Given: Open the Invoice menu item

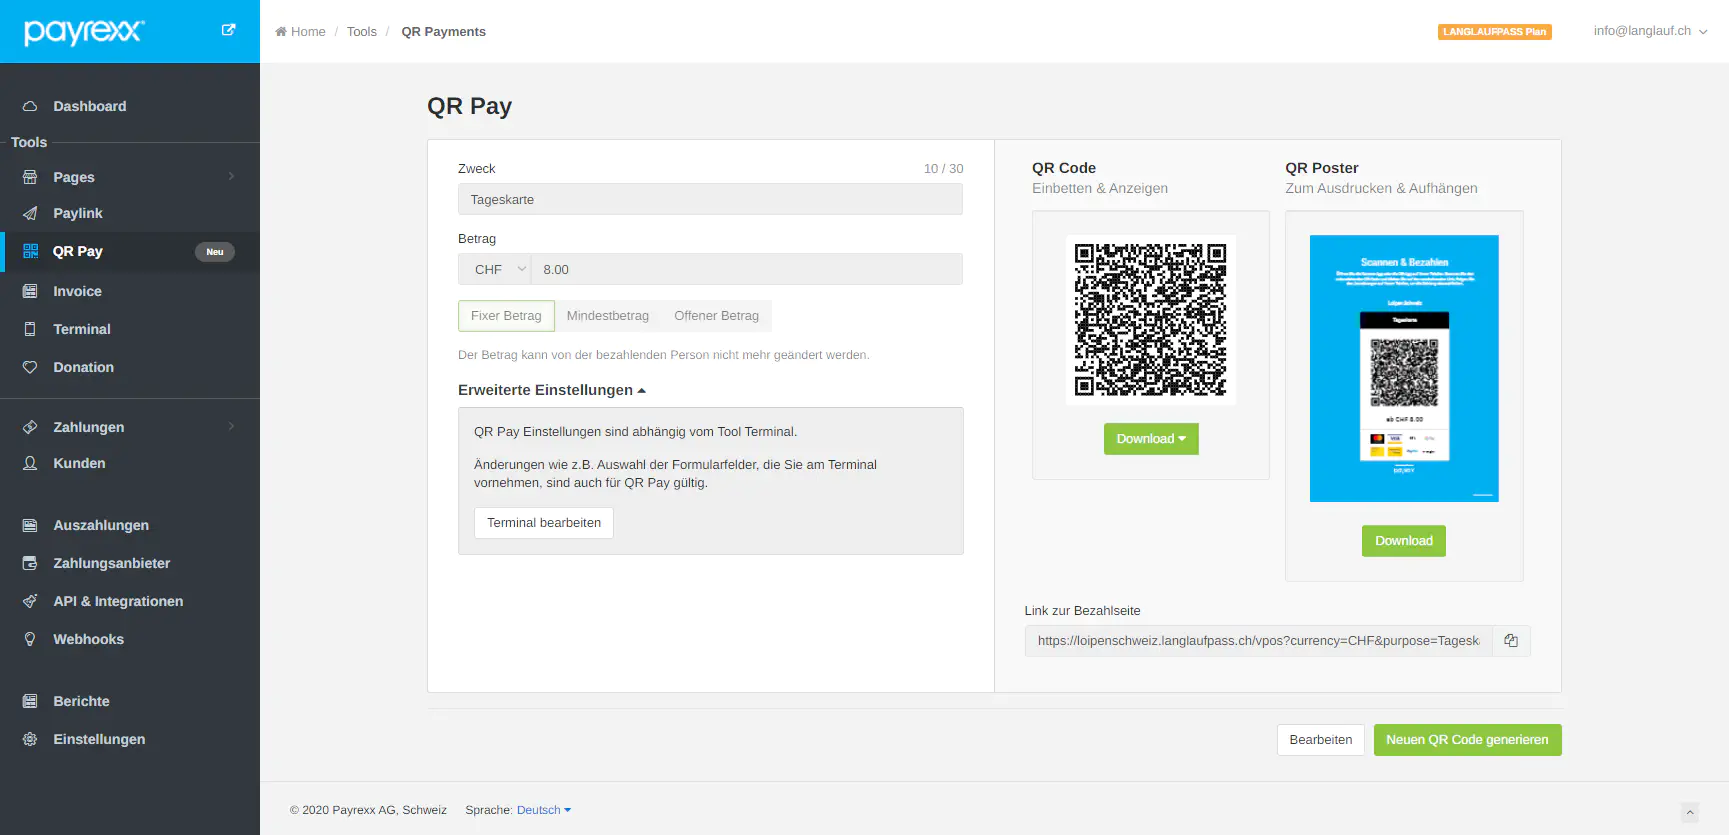Looking at the screenshot, I should 77,291.
